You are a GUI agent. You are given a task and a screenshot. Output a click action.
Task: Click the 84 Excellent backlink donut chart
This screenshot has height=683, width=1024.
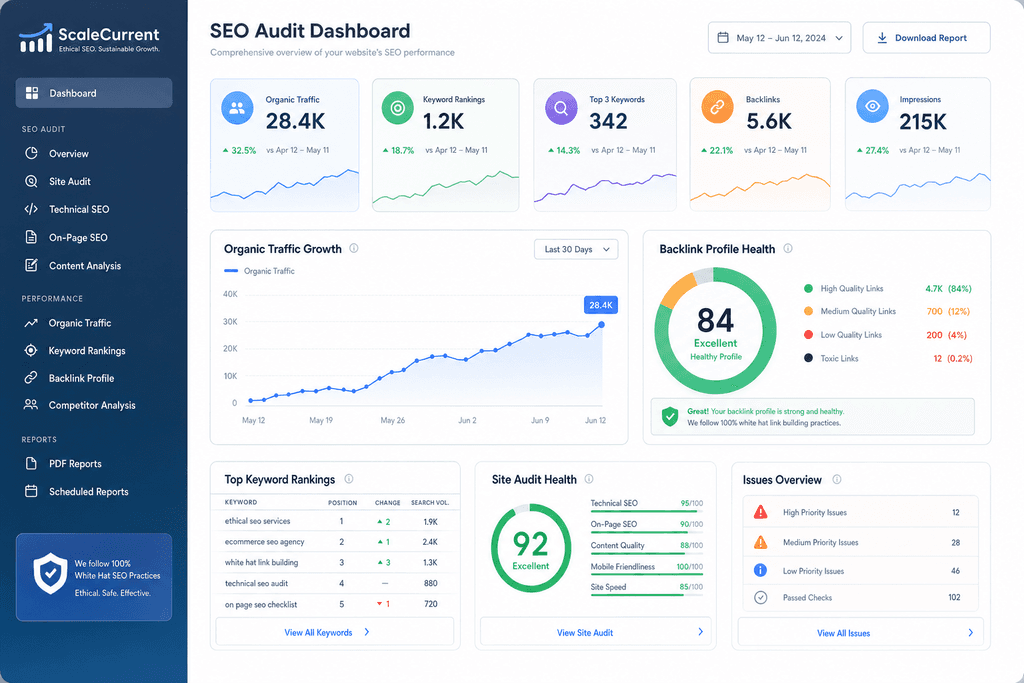click(x=715, y=330)
